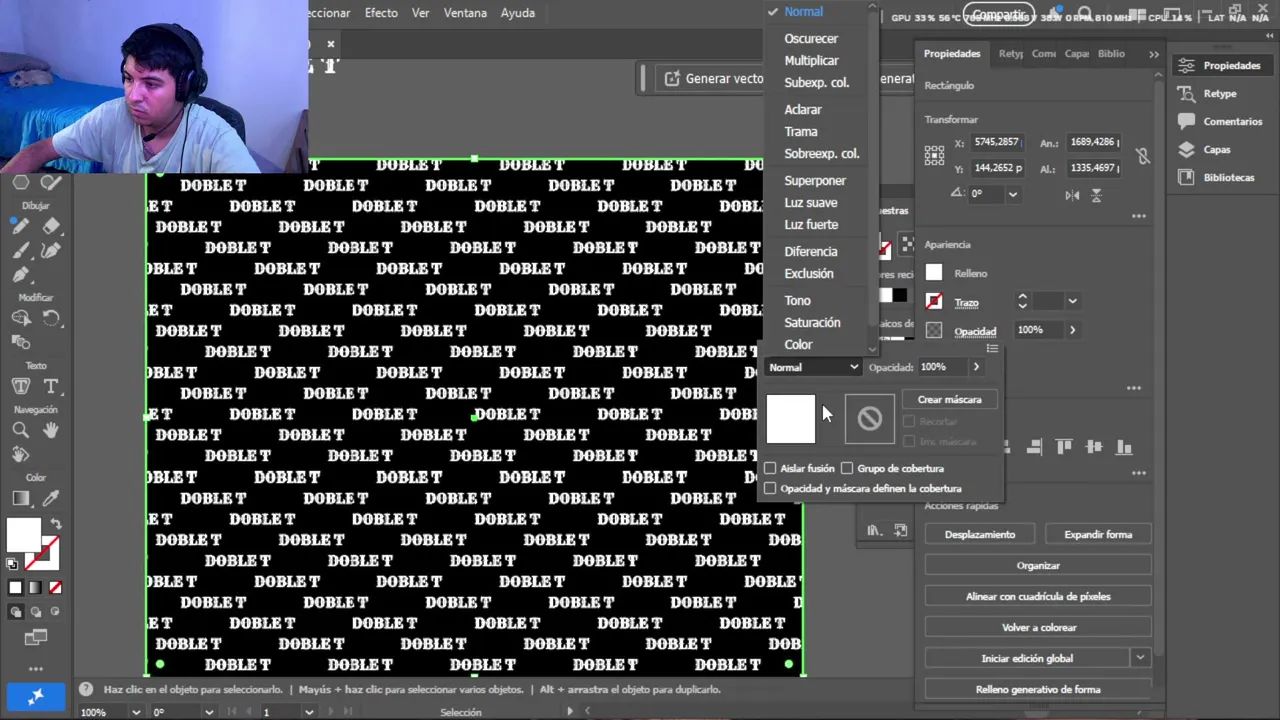The image size is (1280, 720).
Task: Reset default fill and stroke icon
Action: (13, 565)
